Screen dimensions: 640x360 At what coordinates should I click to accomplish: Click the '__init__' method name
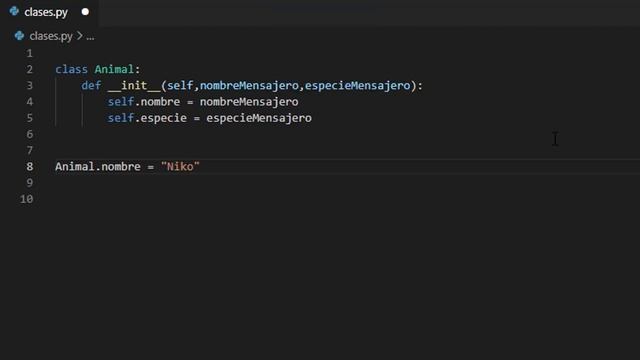134,86
